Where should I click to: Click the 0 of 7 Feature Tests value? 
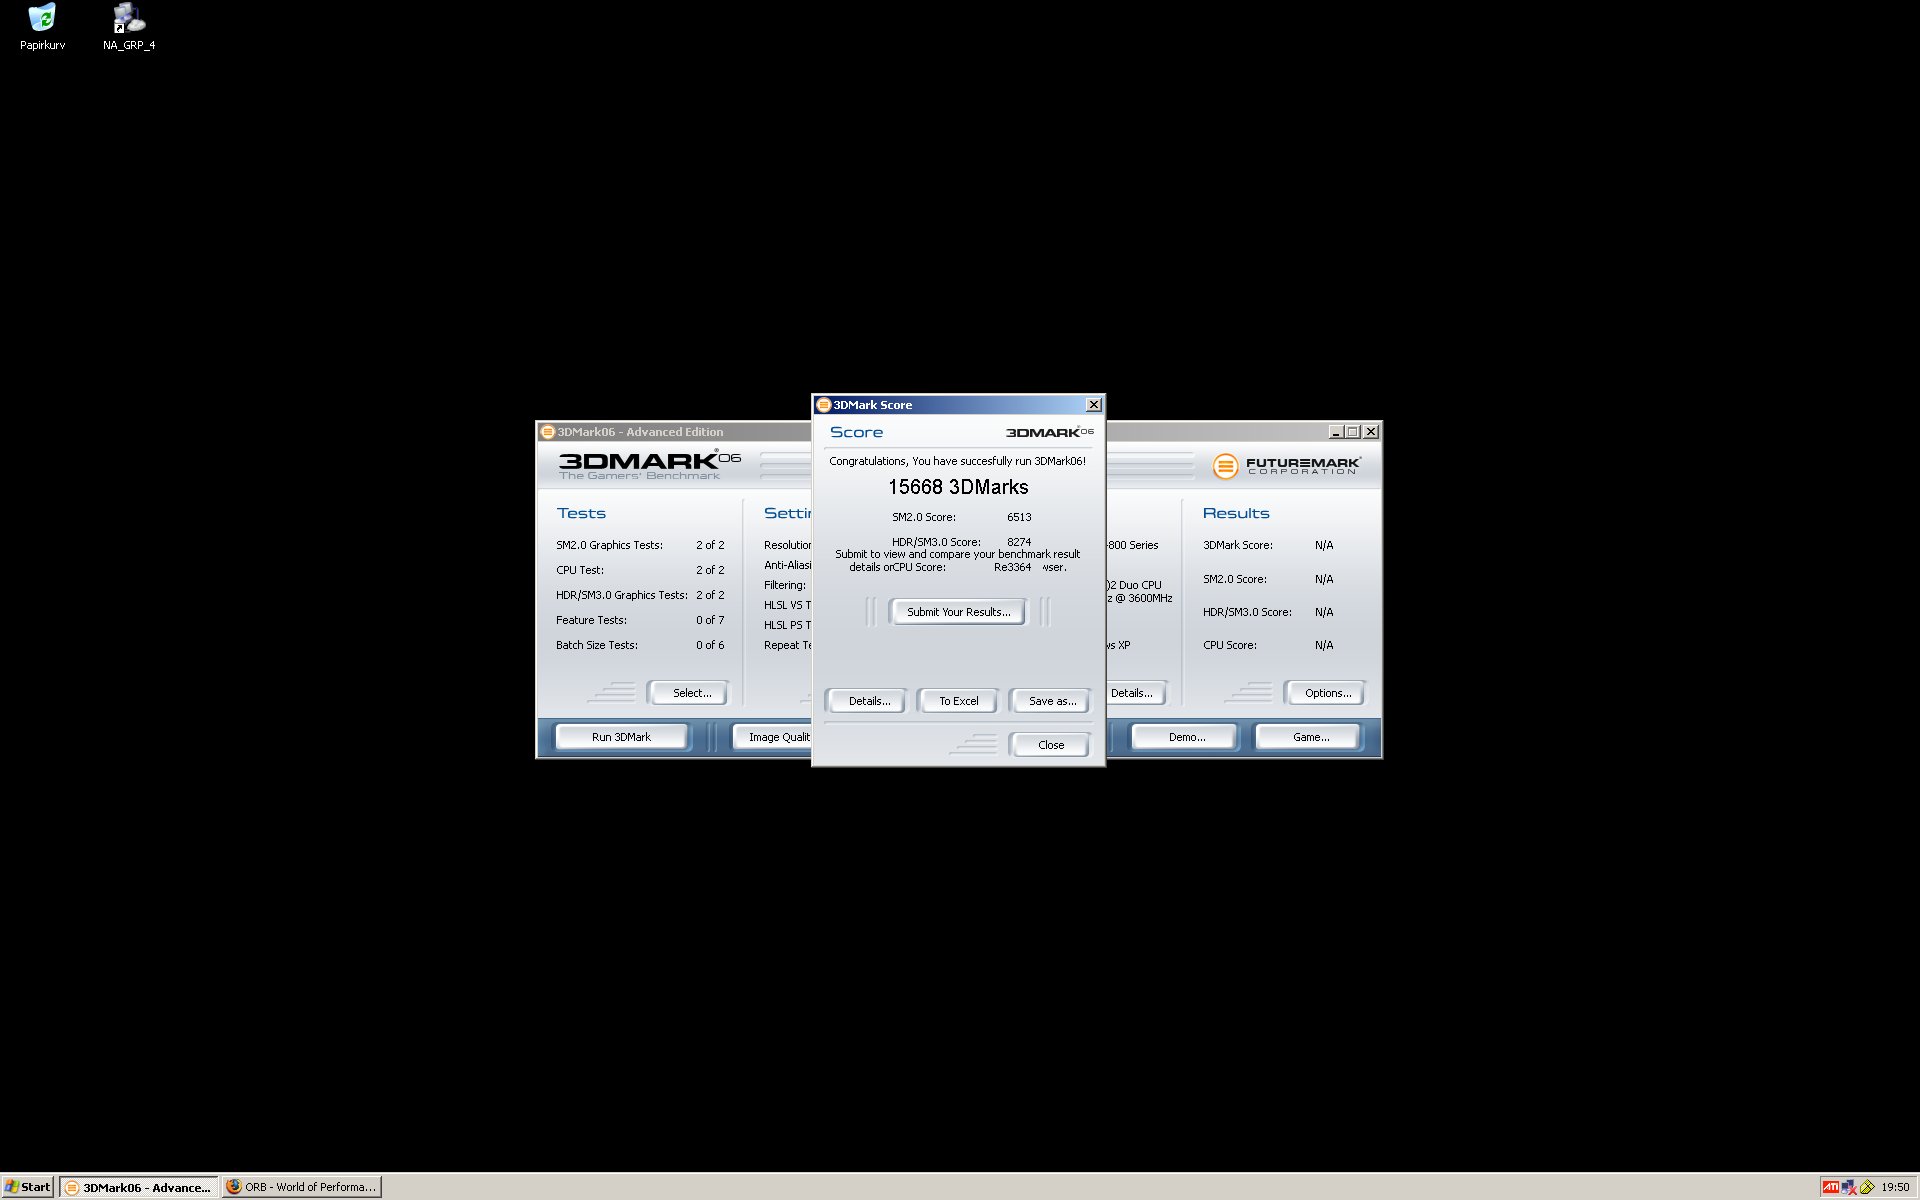pyautogui.click(x=710, y=620)
